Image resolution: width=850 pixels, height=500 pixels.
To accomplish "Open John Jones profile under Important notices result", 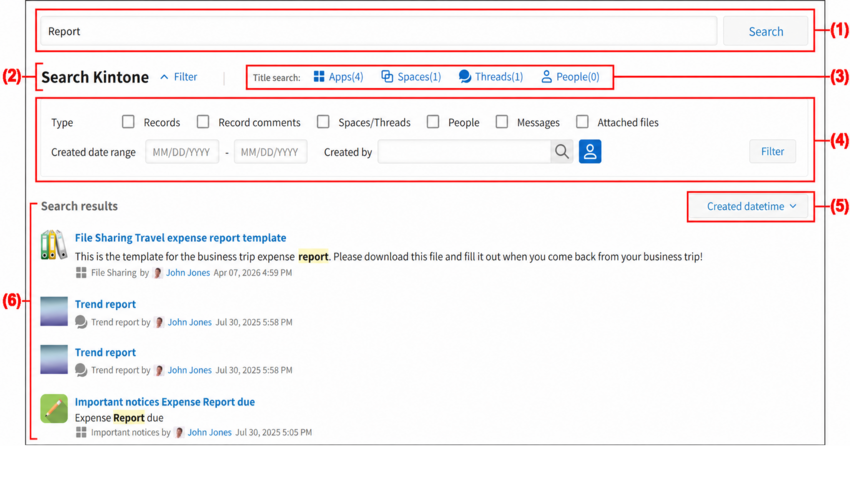I will [209, 432].
